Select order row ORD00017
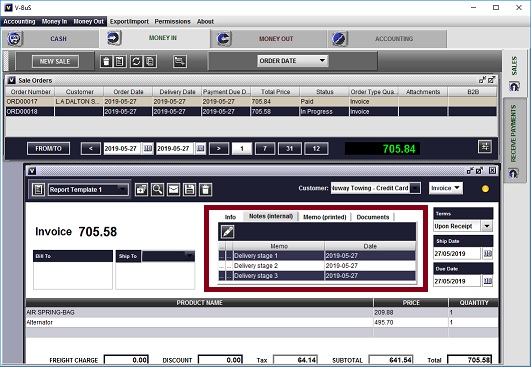The image size is (531, 367). pyautogui.click(x=251, y=102)
